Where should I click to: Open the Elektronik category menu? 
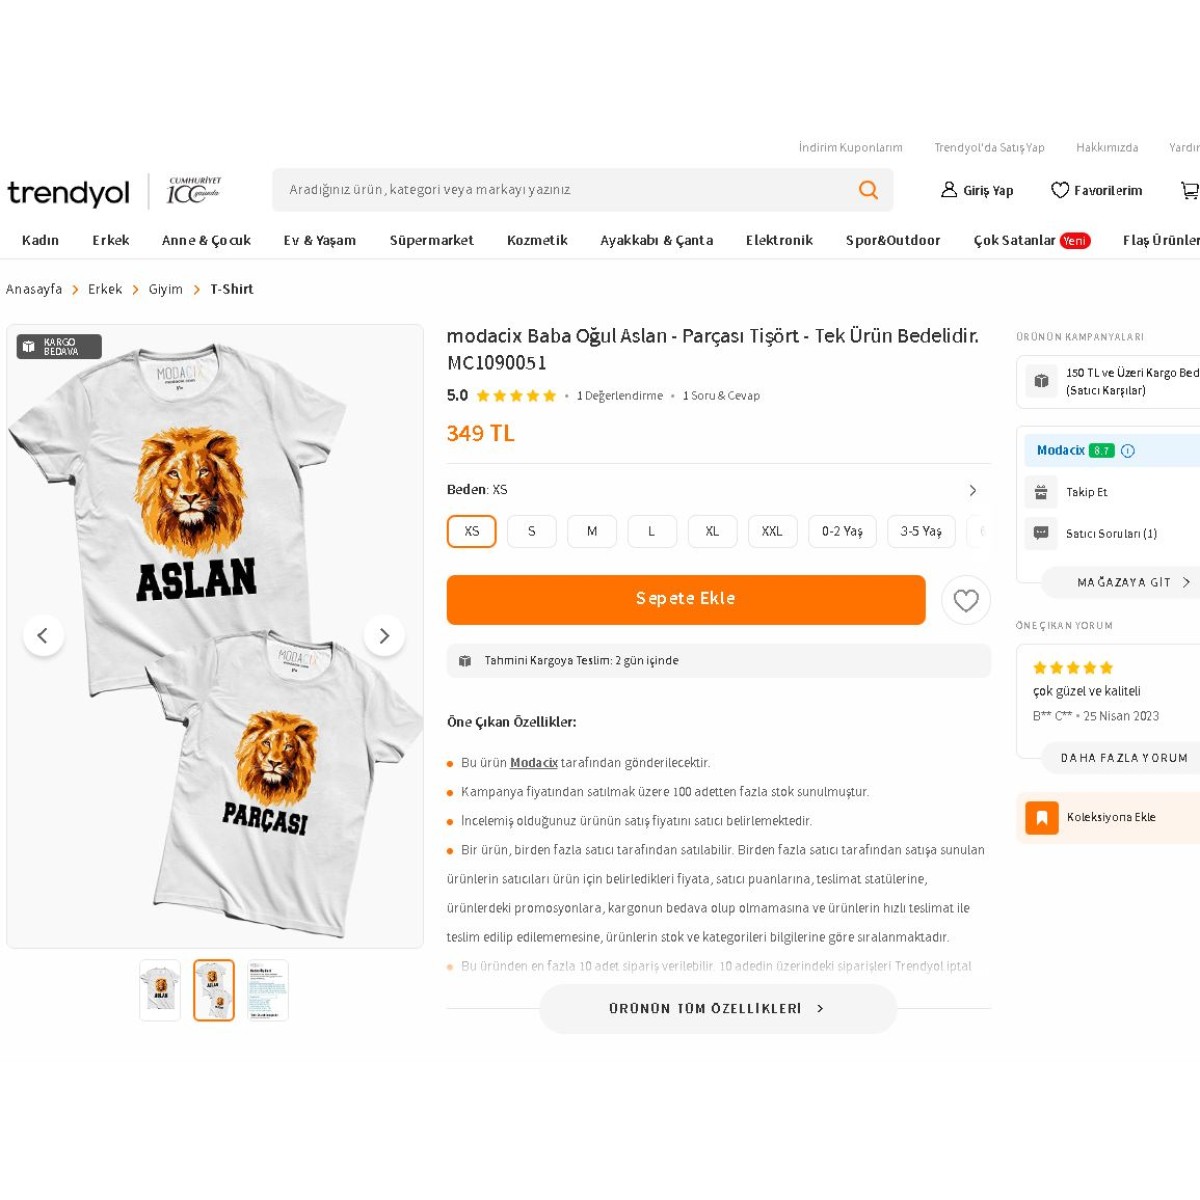coord(779,240)
